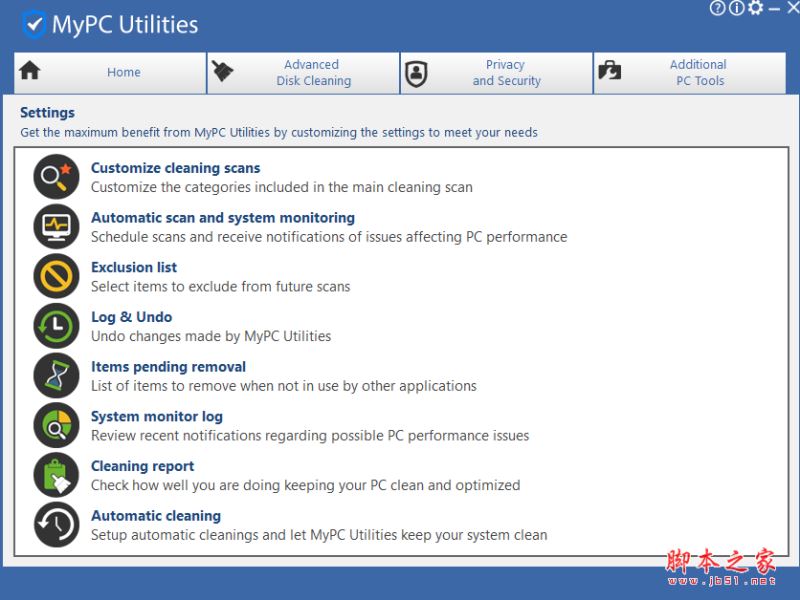
Task: Switch to Advanced Disk Cleaning tab
Action: click(304, 72)
